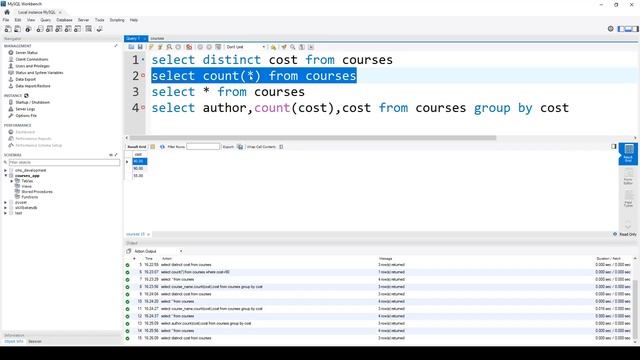Screen dimensions: 640x360
Task: Toggle panel layout buttons at top right
Action: (628, 29)
